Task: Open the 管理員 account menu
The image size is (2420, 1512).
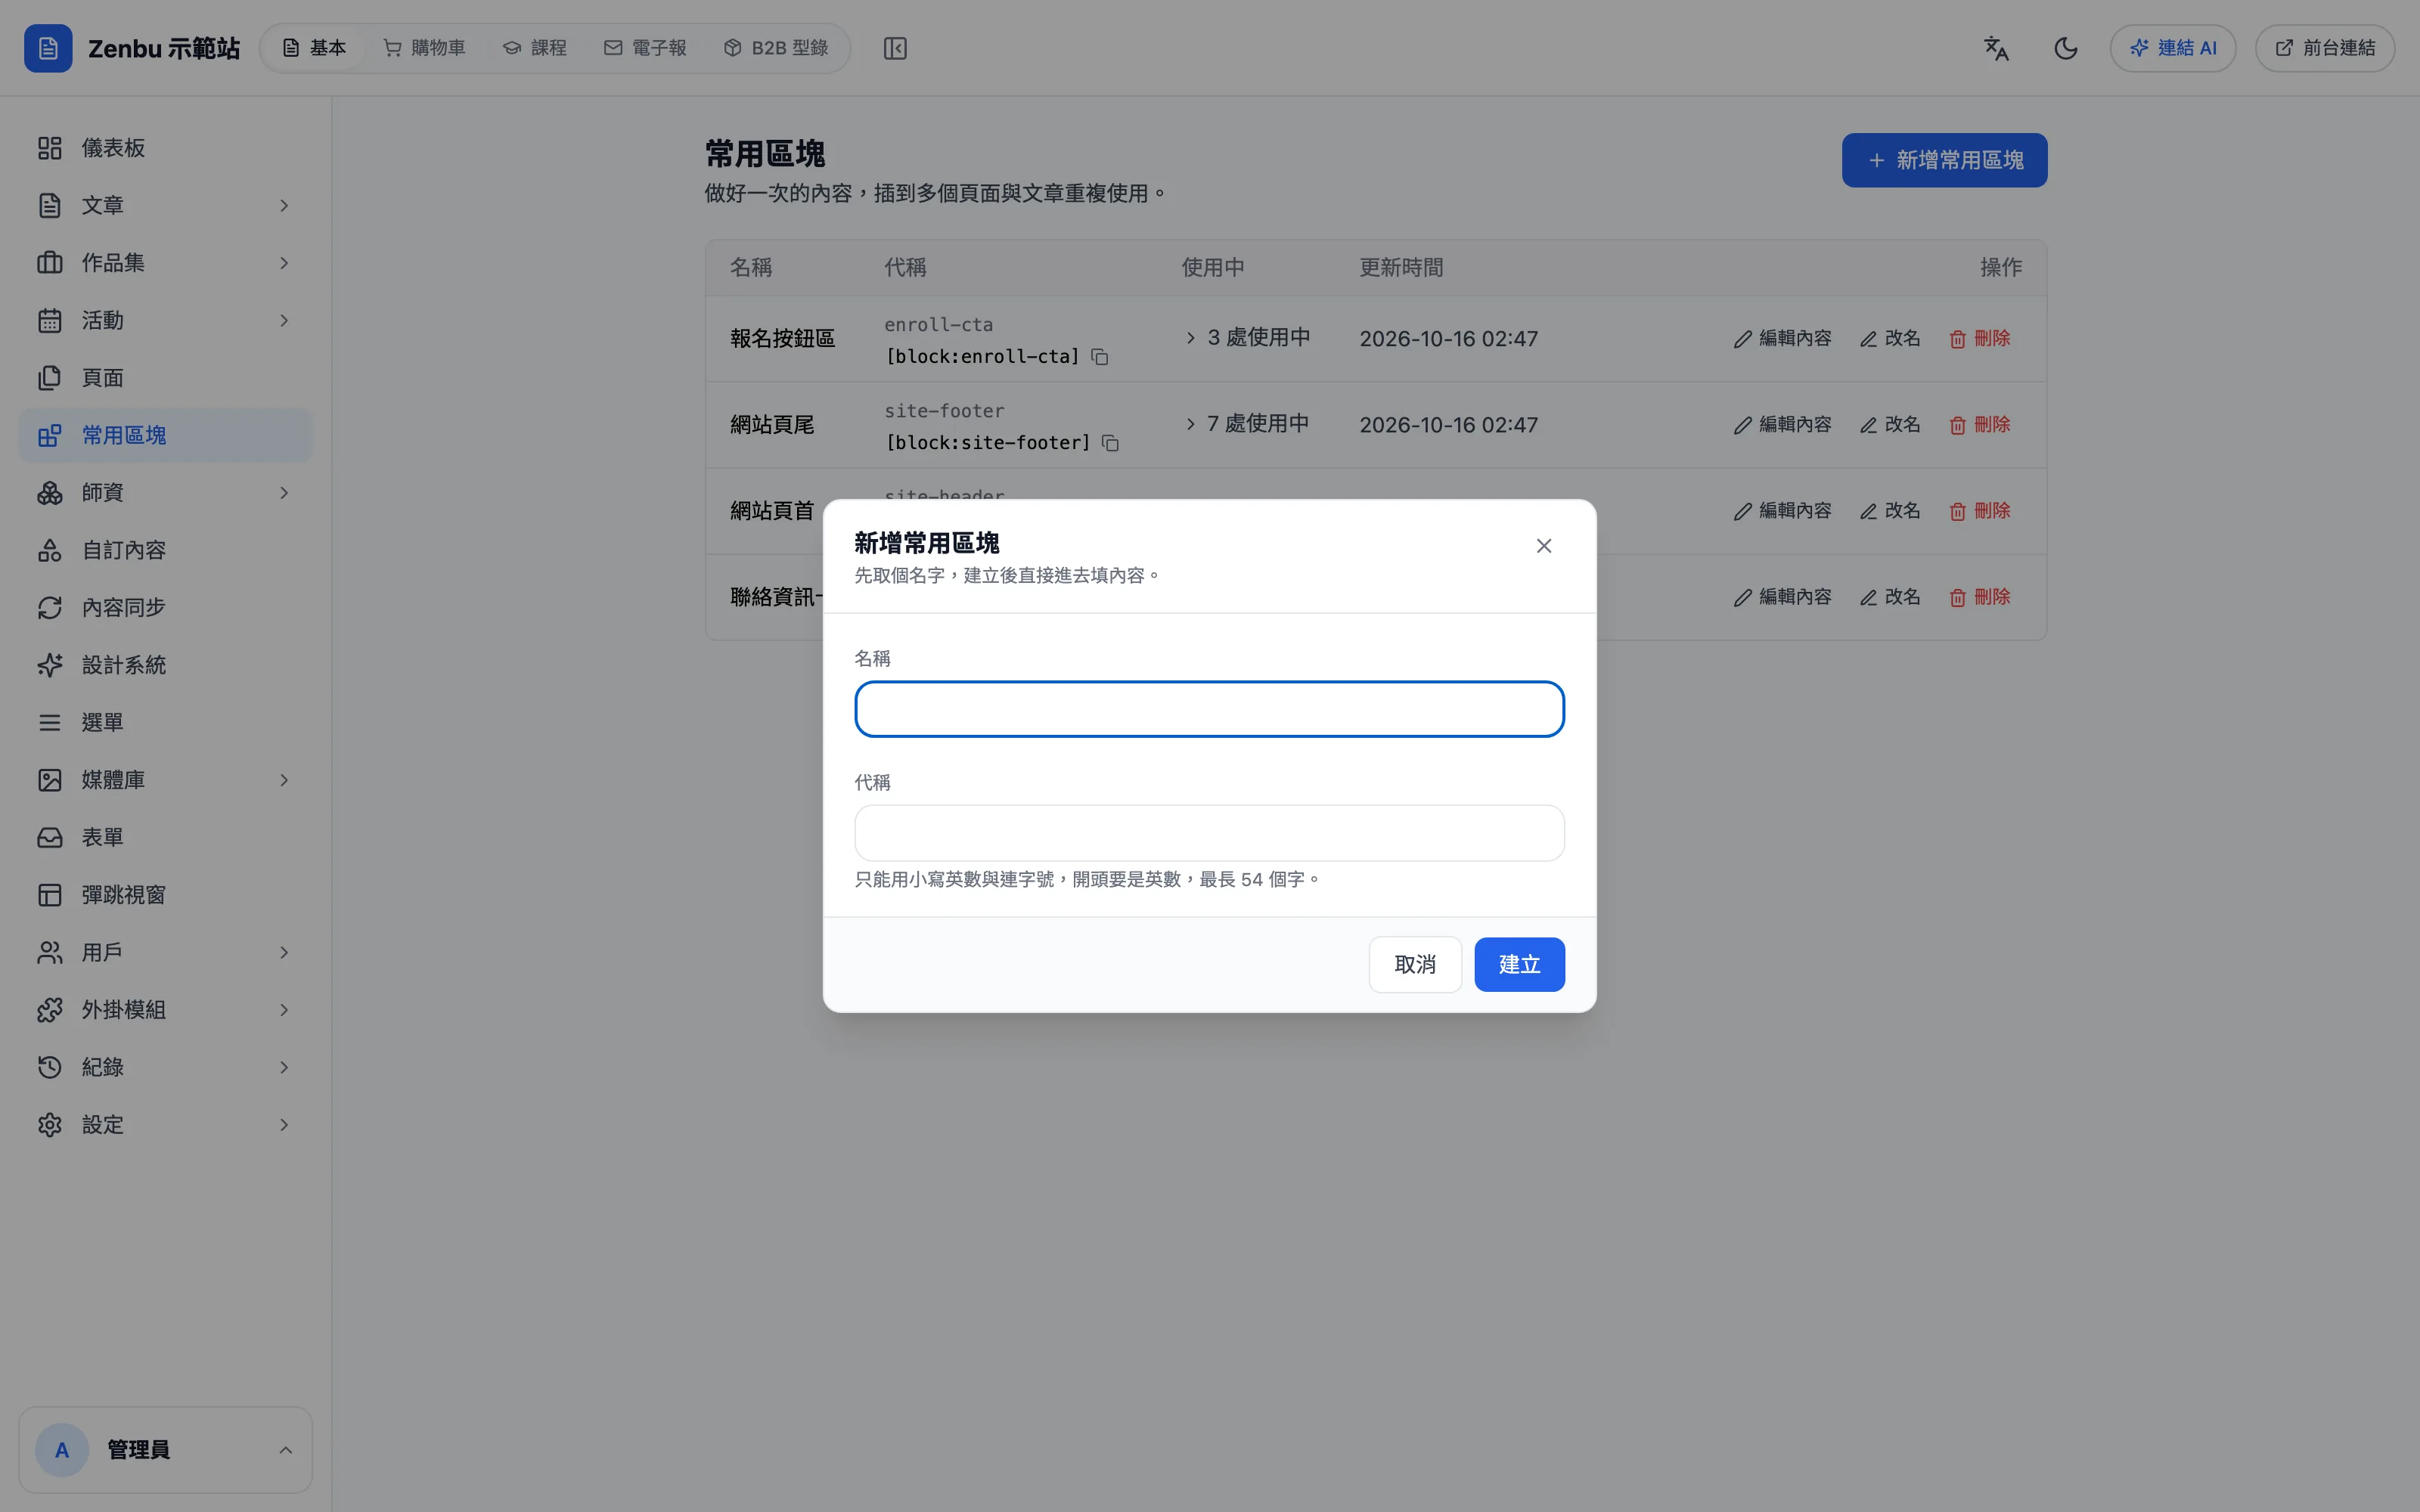Action: coord(166,1450)
